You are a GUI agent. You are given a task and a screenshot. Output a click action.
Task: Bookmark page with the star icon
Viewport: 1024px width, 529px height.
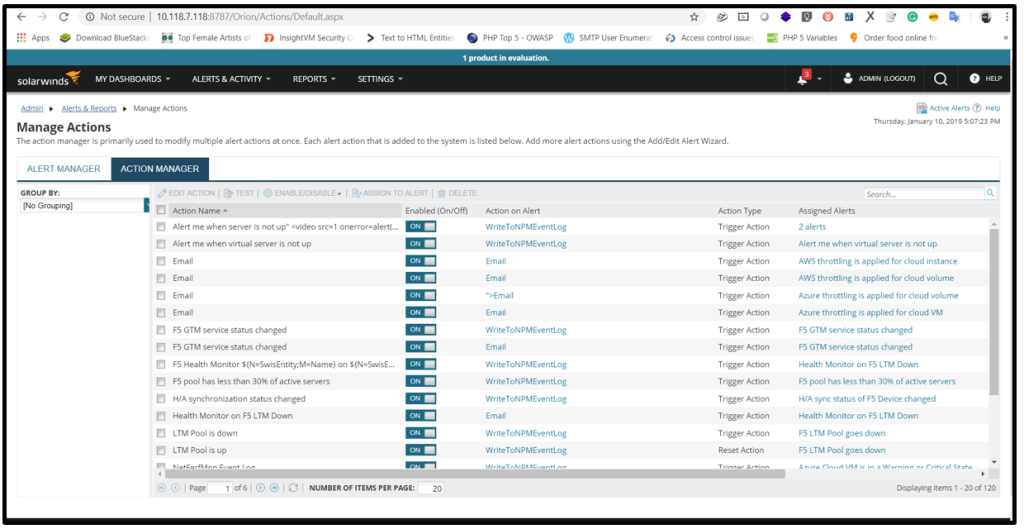[694, 17]
